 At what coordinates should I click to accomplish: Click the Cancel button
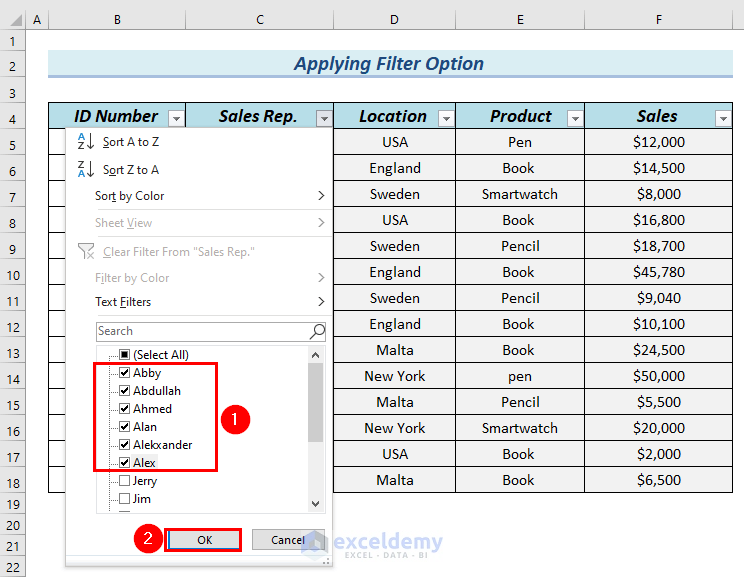287,540
